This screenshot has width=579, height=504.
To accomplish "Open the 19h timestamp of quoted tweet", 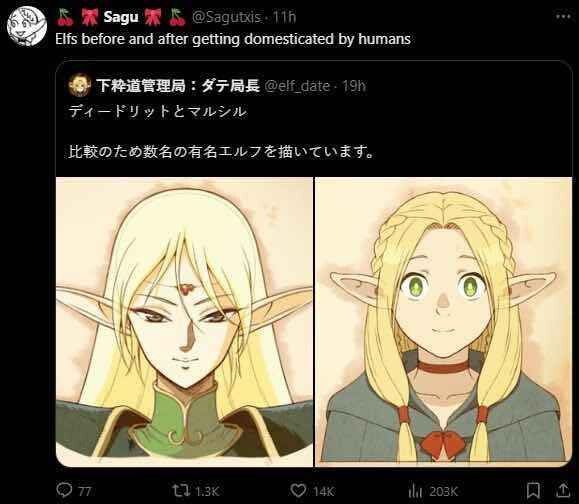I will click(x=354, y=86).
